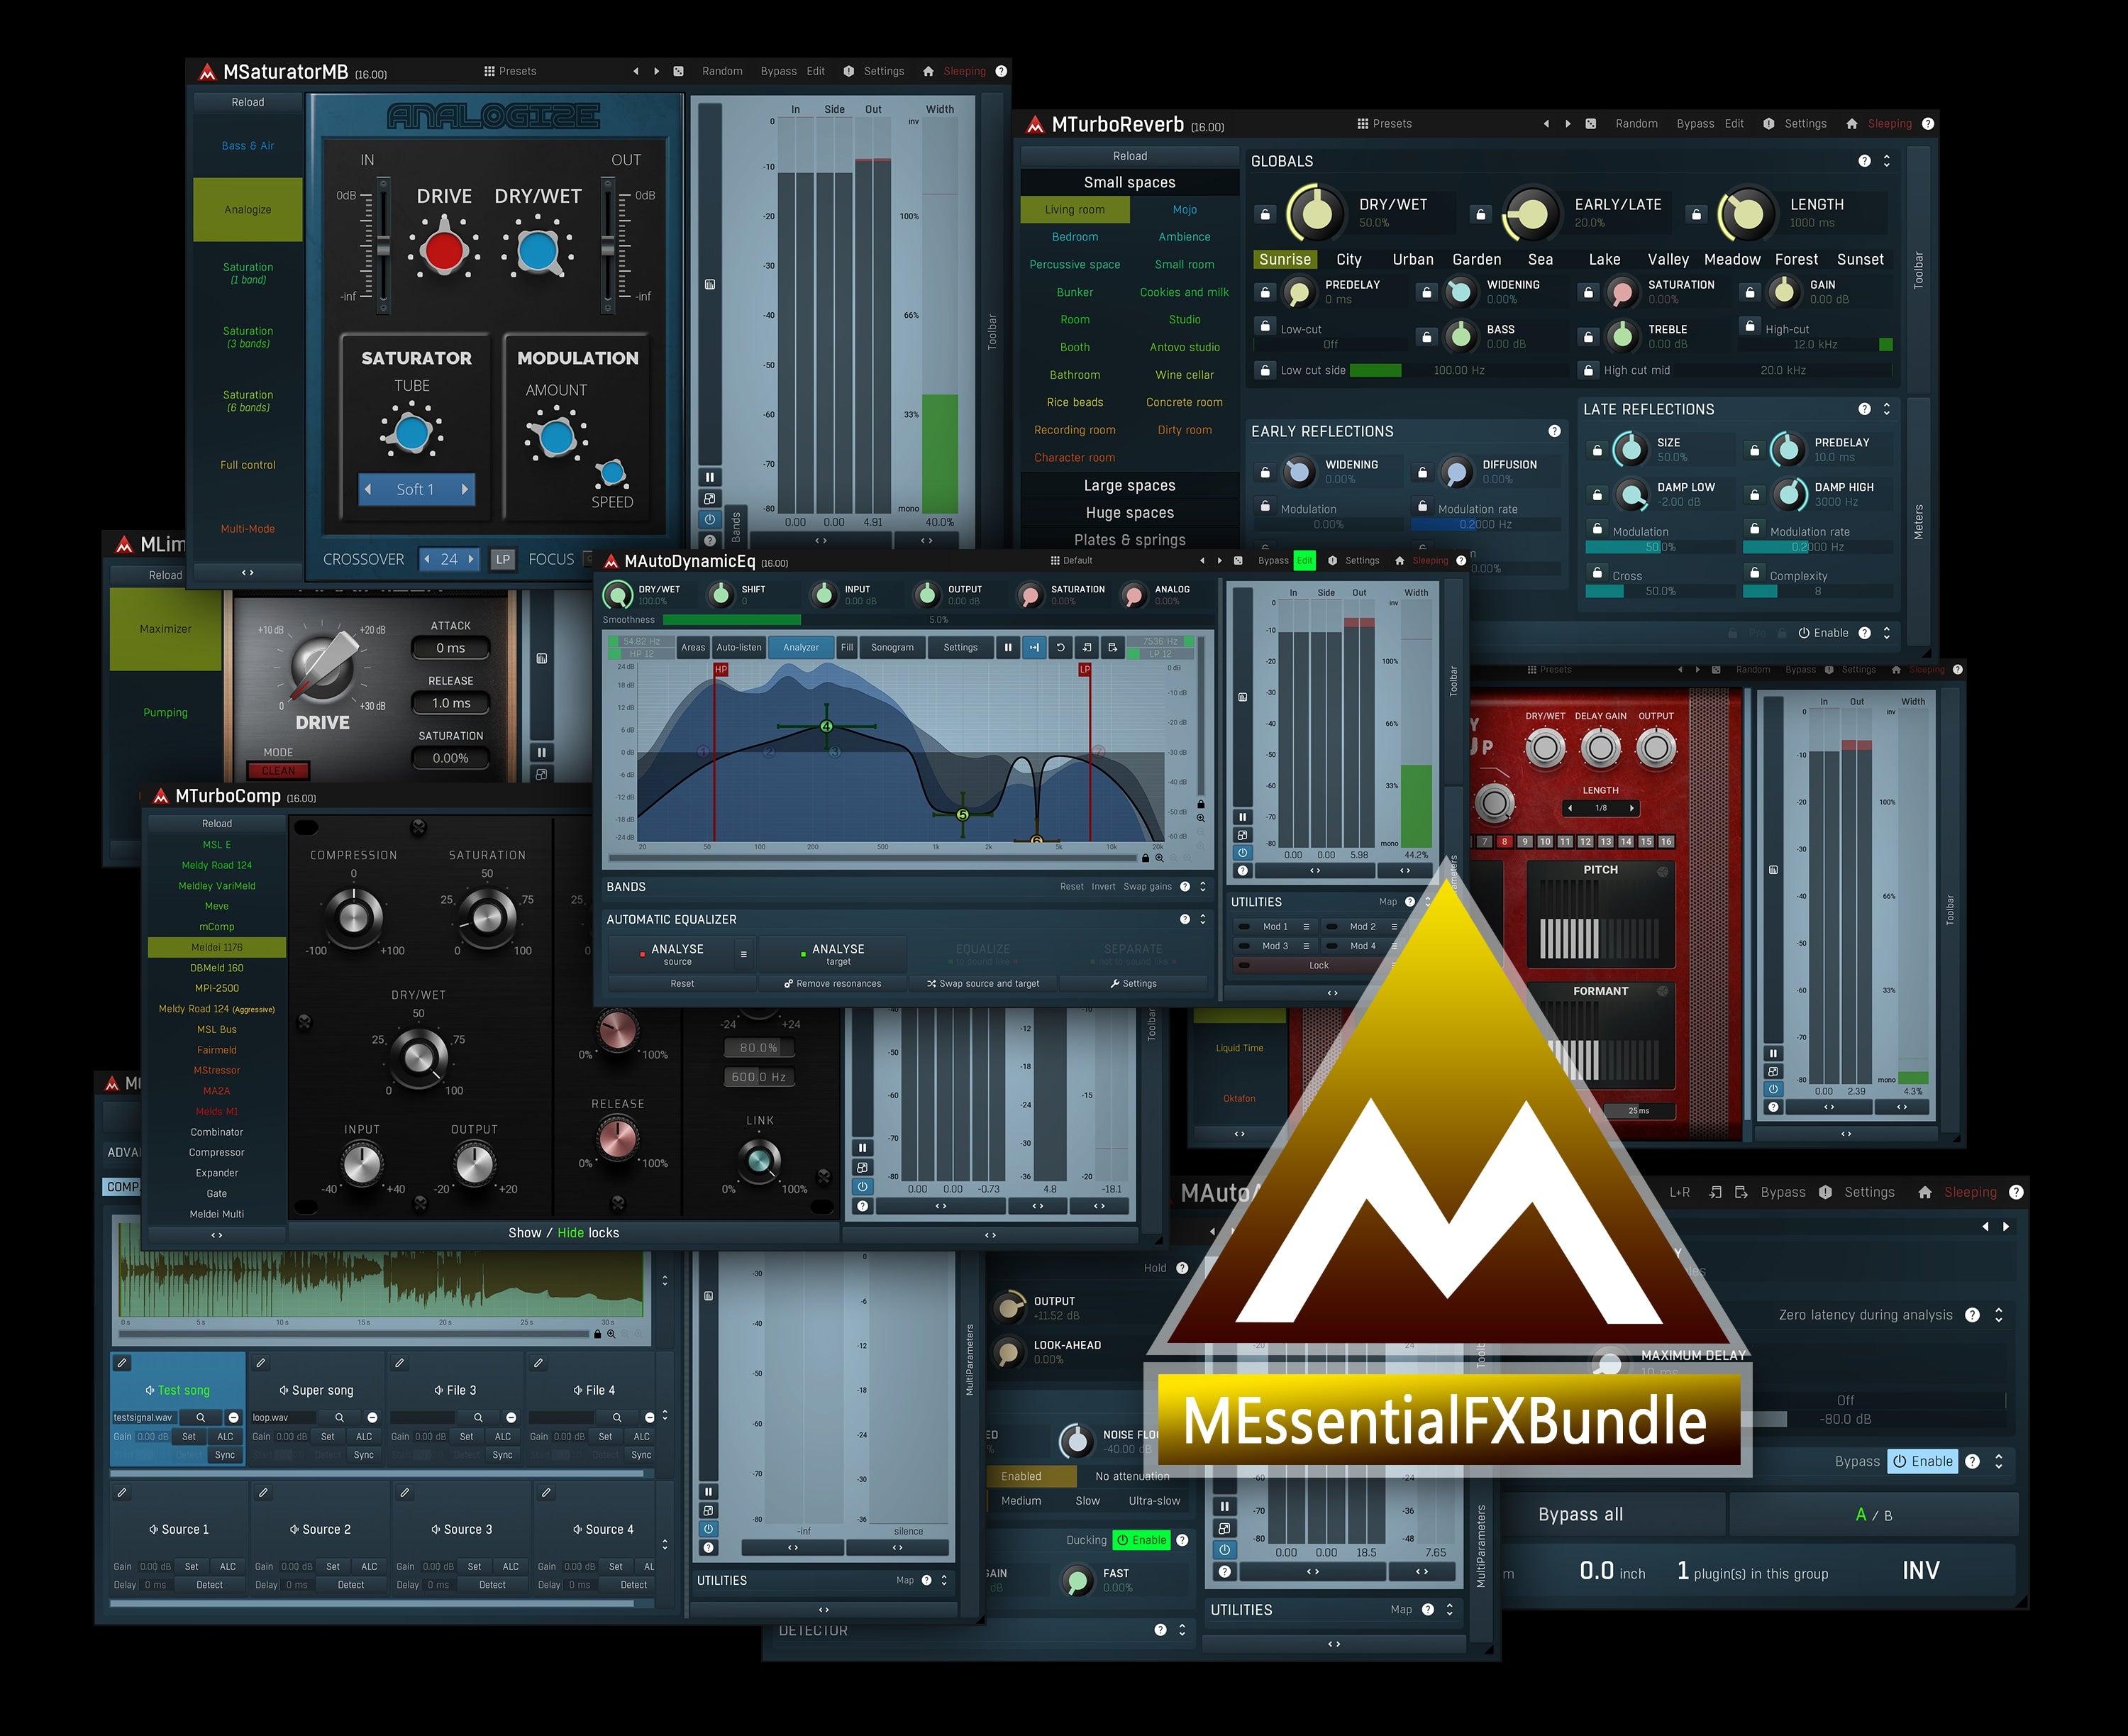Adjust the Smoothness slider in MAutoDynamicEq

pos(732,620)
